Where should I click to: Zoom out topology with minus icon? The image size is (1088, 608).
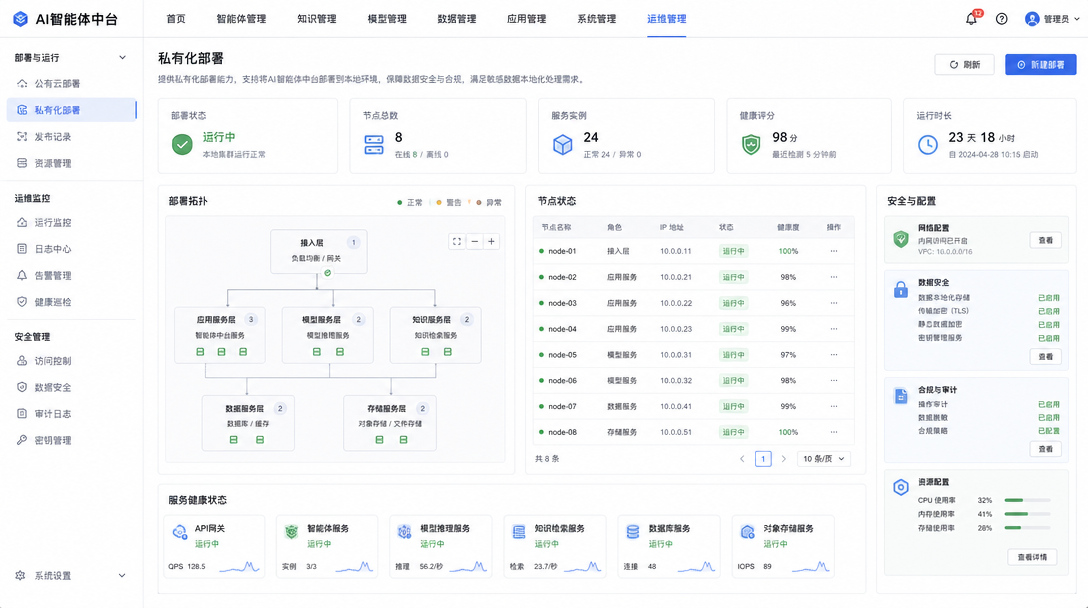(475, 242)
